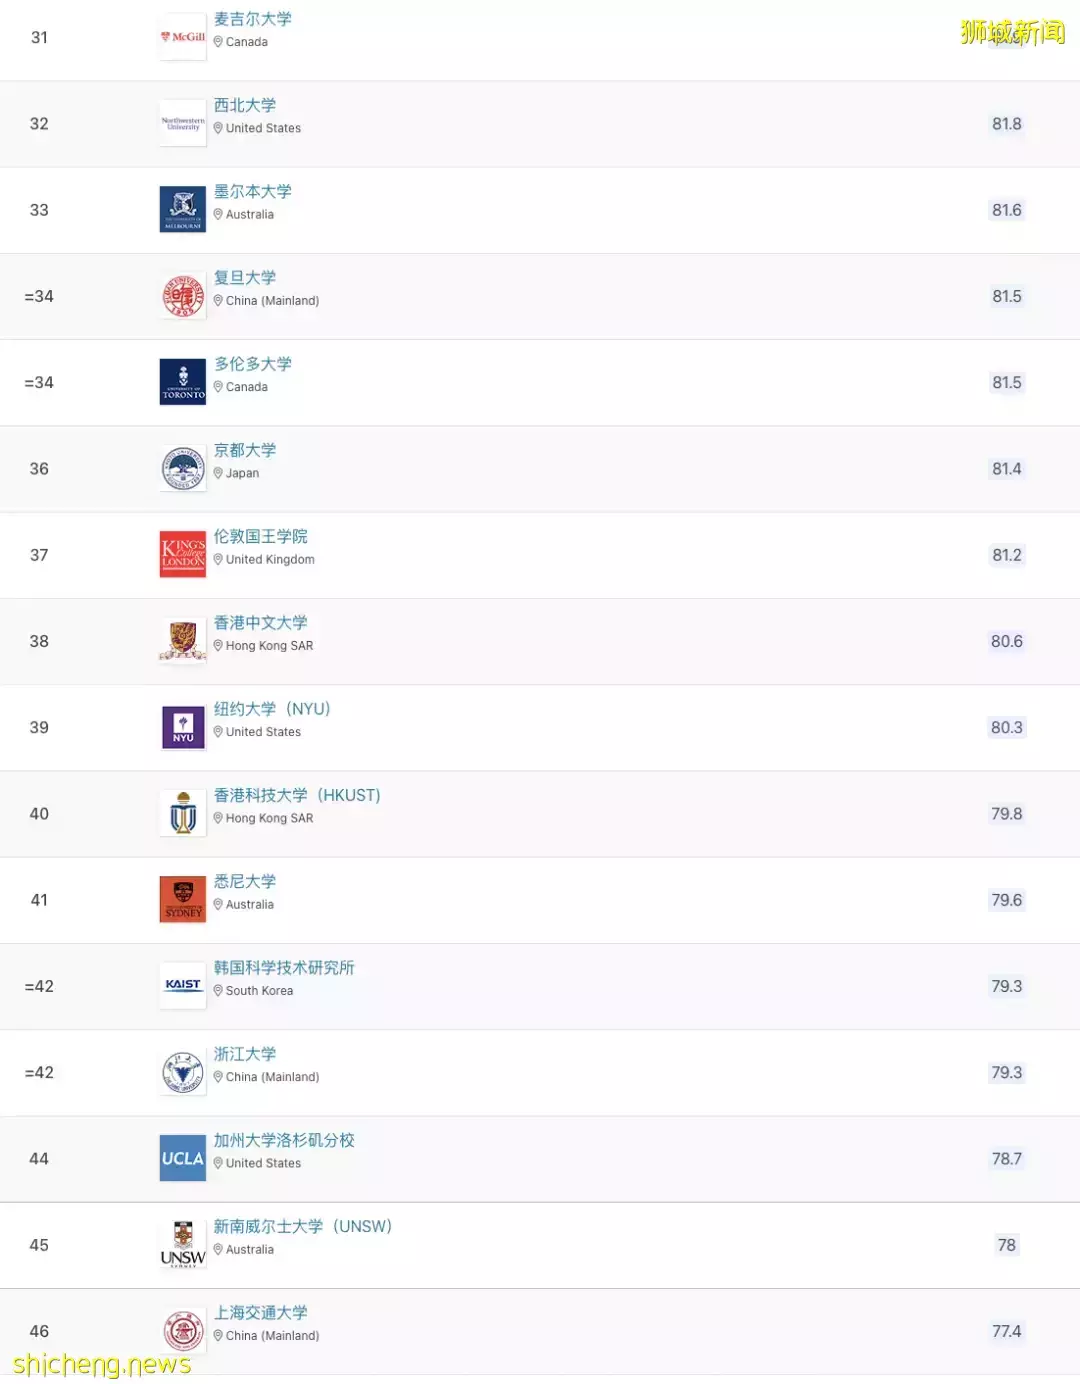Click the UCLA blue logo
1080x1384 pixels.
click(x=183, y=1158)
